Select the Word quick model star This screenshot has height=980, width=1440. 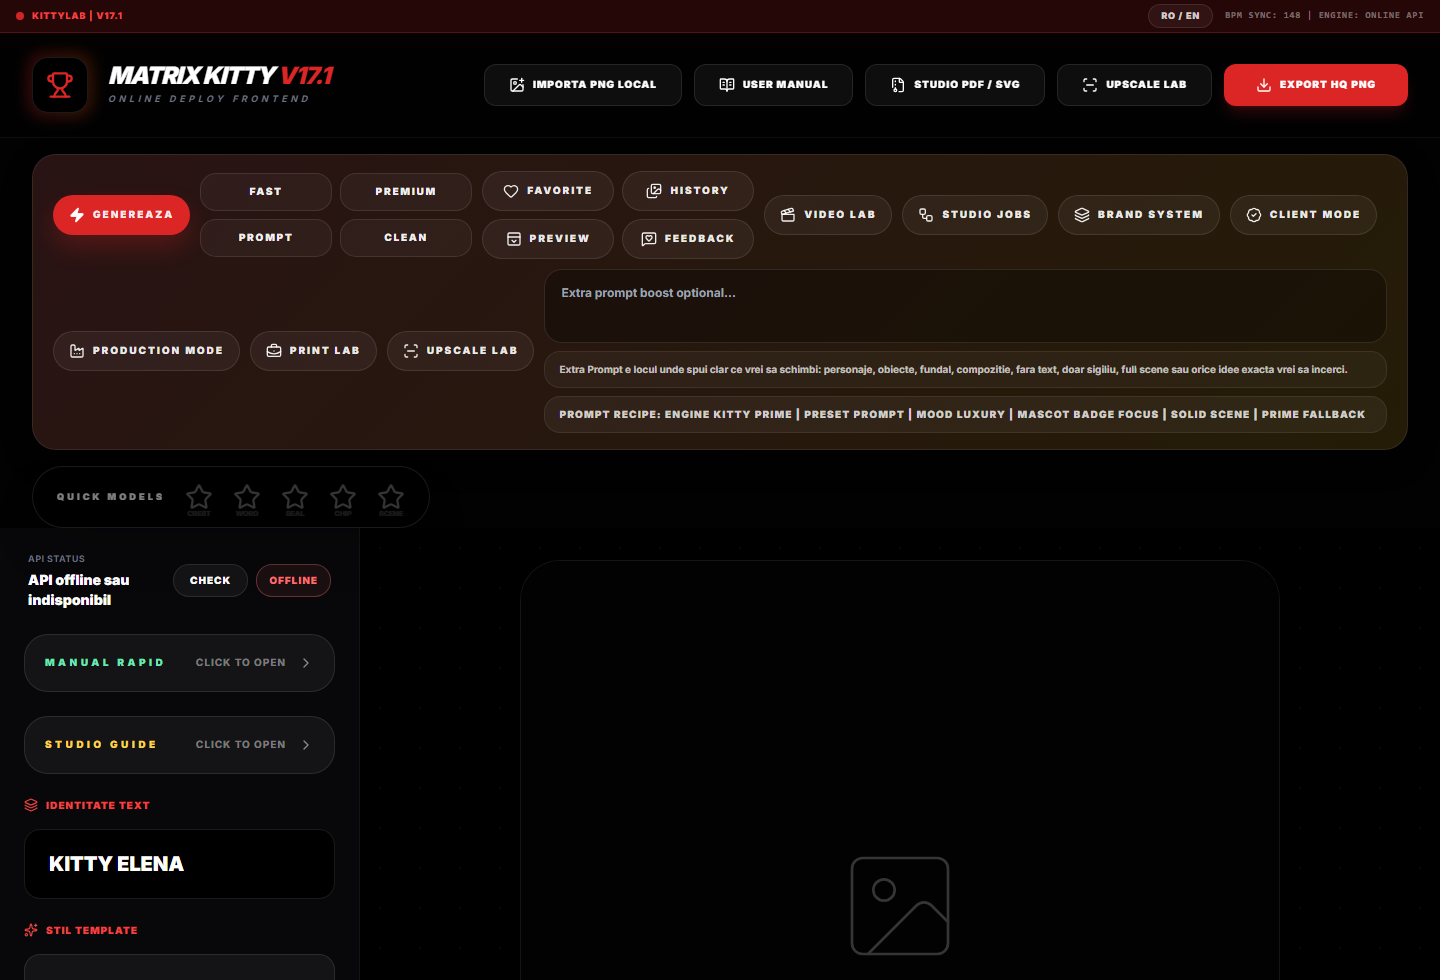click(247, 497)
